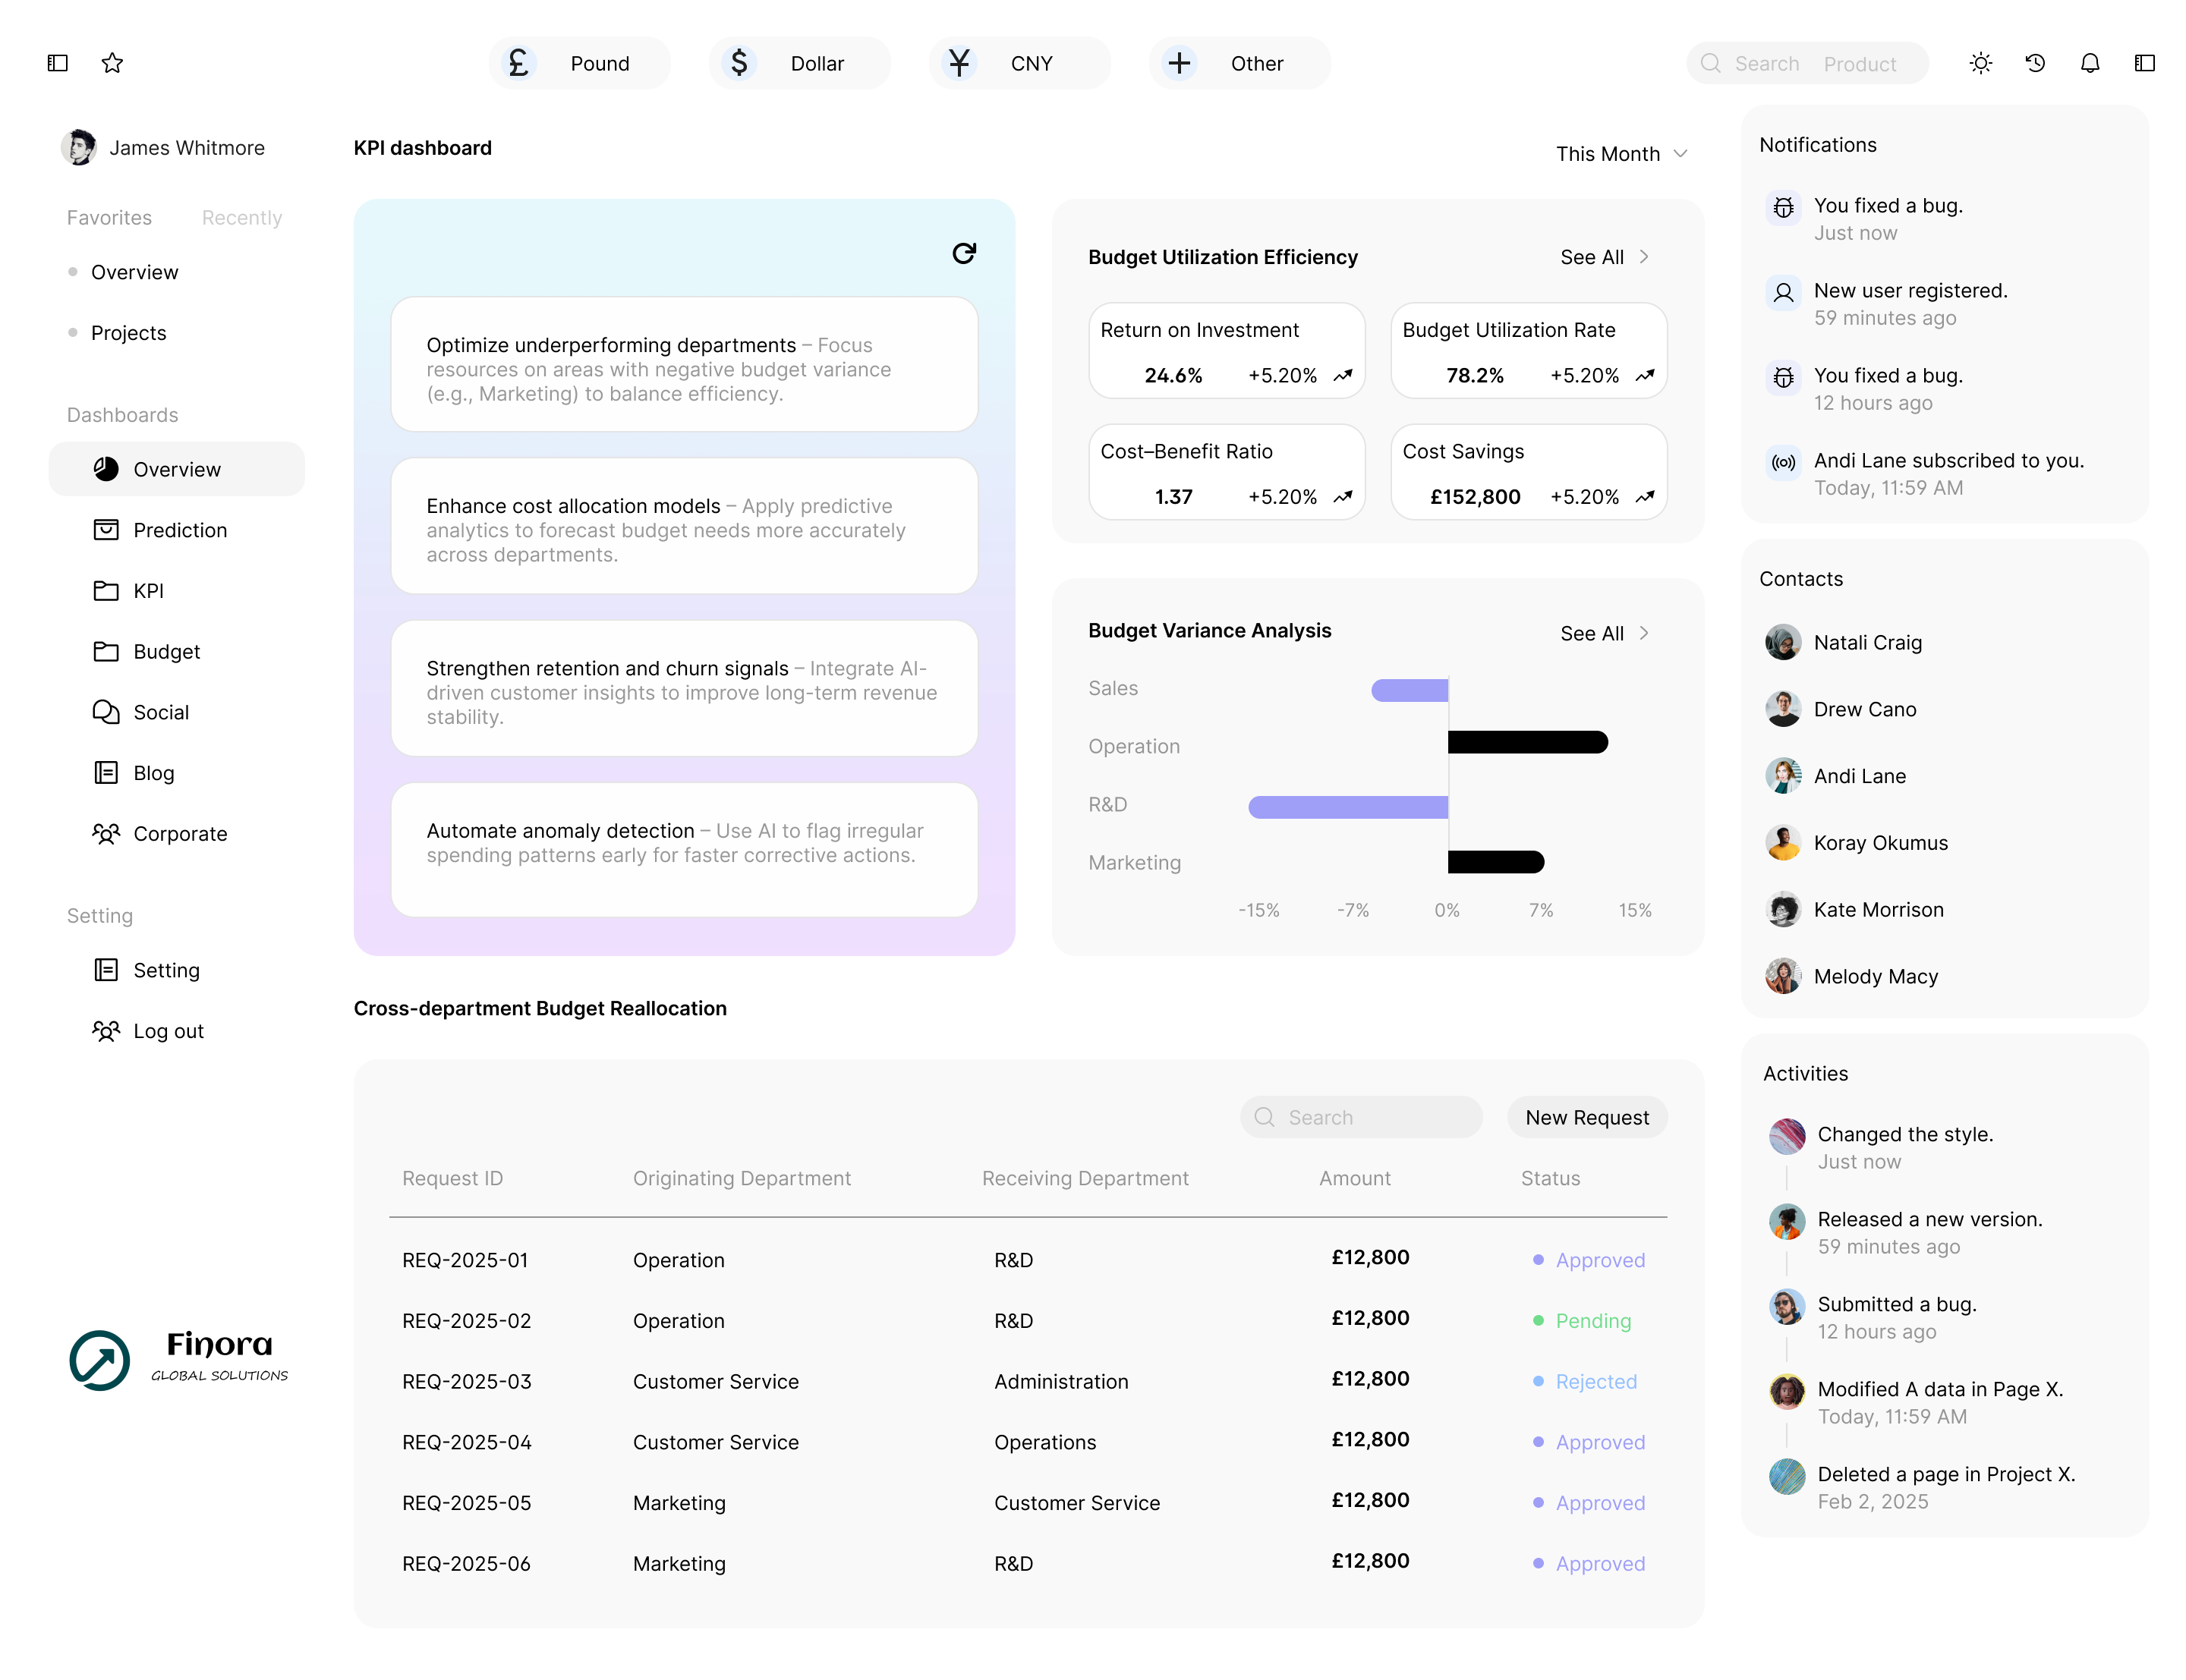This screenshot has height=1680, width=2186.
Task: Select the Dollar currency tab
Action: point(799,63)
